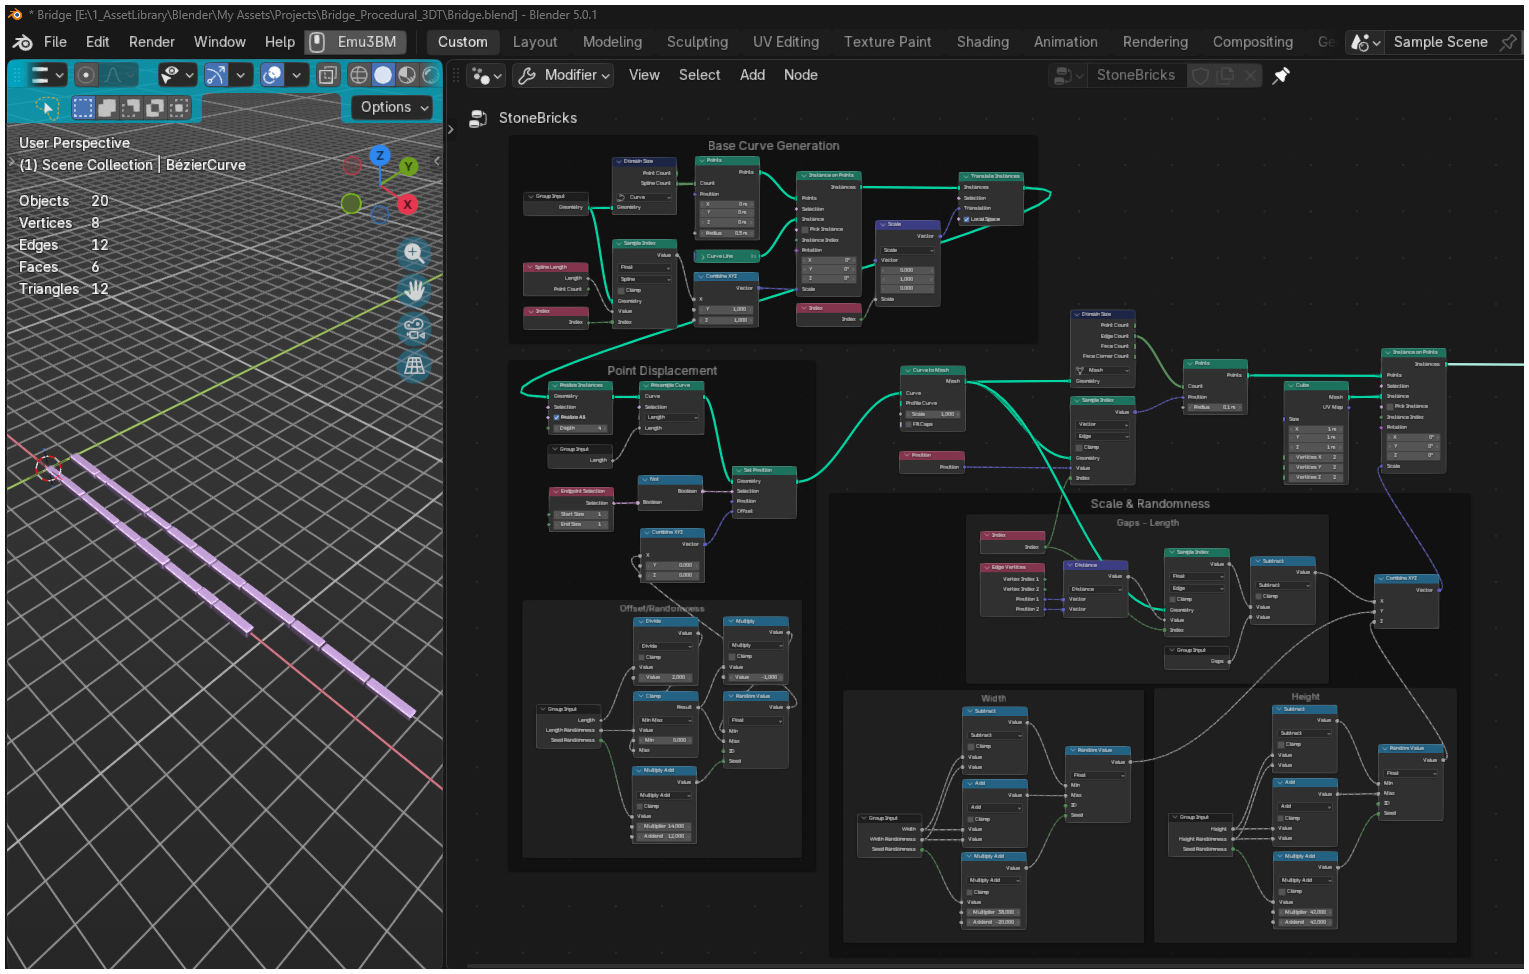Open the Scale operation dropdown in Scale node

tap(907, 250)
